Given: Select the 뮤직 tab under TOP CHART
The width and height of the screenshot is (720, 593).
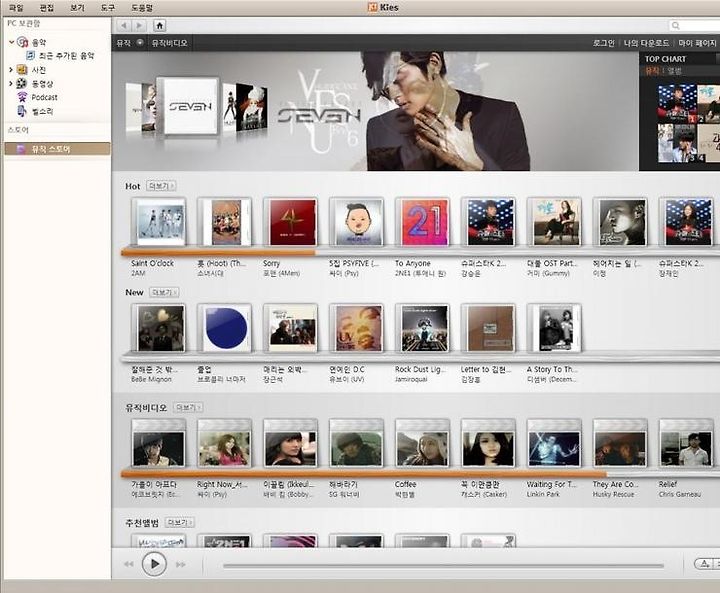Looking at the screenshot, I should click(652, 71).
